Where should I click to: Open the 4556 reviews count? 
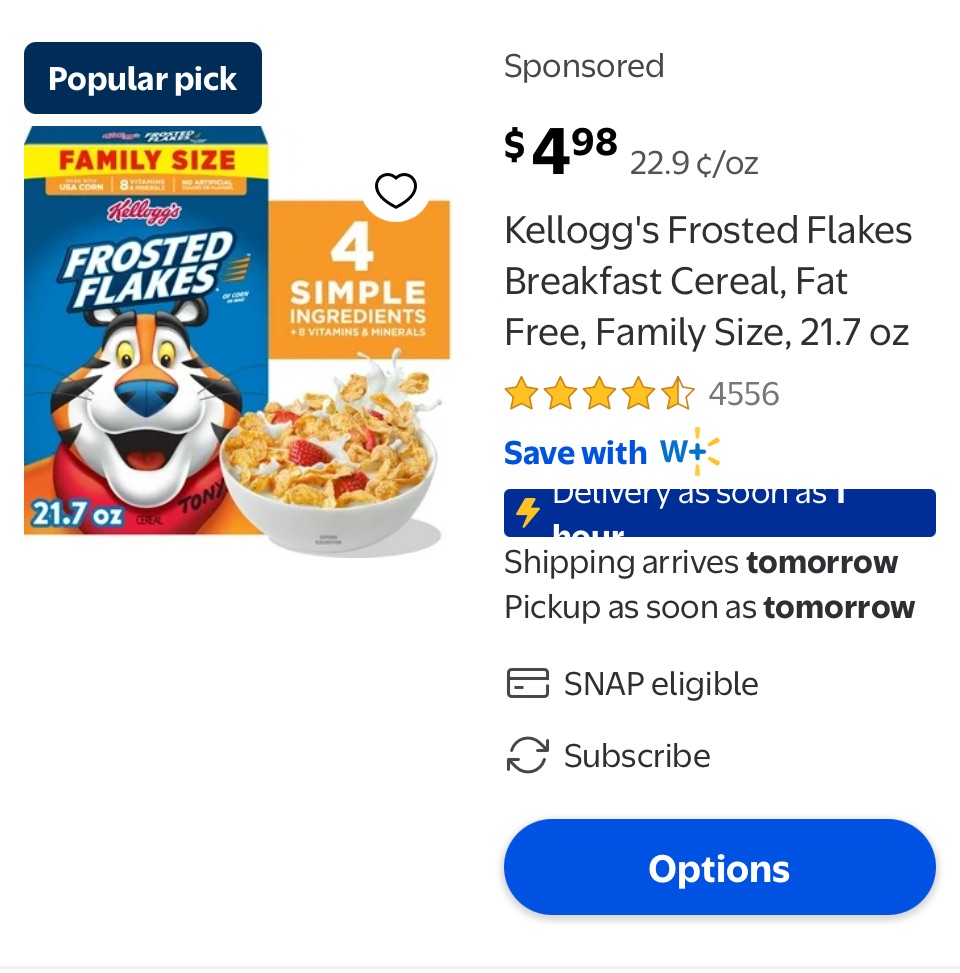pyautogui.click(x=743, y=394)
